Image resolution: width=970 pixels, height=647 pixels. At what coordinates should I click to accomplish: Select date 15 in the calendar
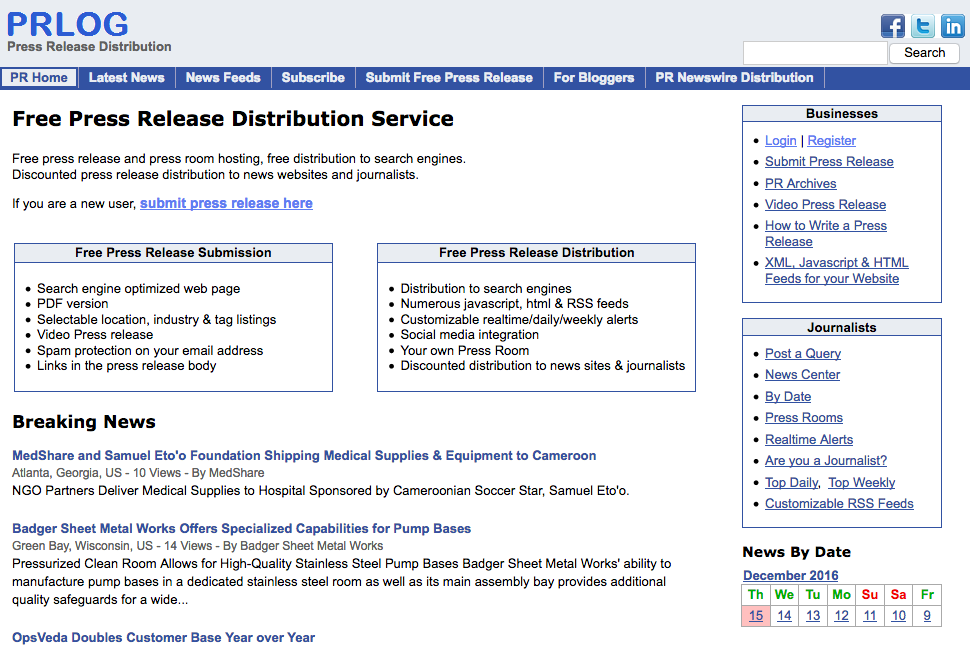tap(756, 616)
